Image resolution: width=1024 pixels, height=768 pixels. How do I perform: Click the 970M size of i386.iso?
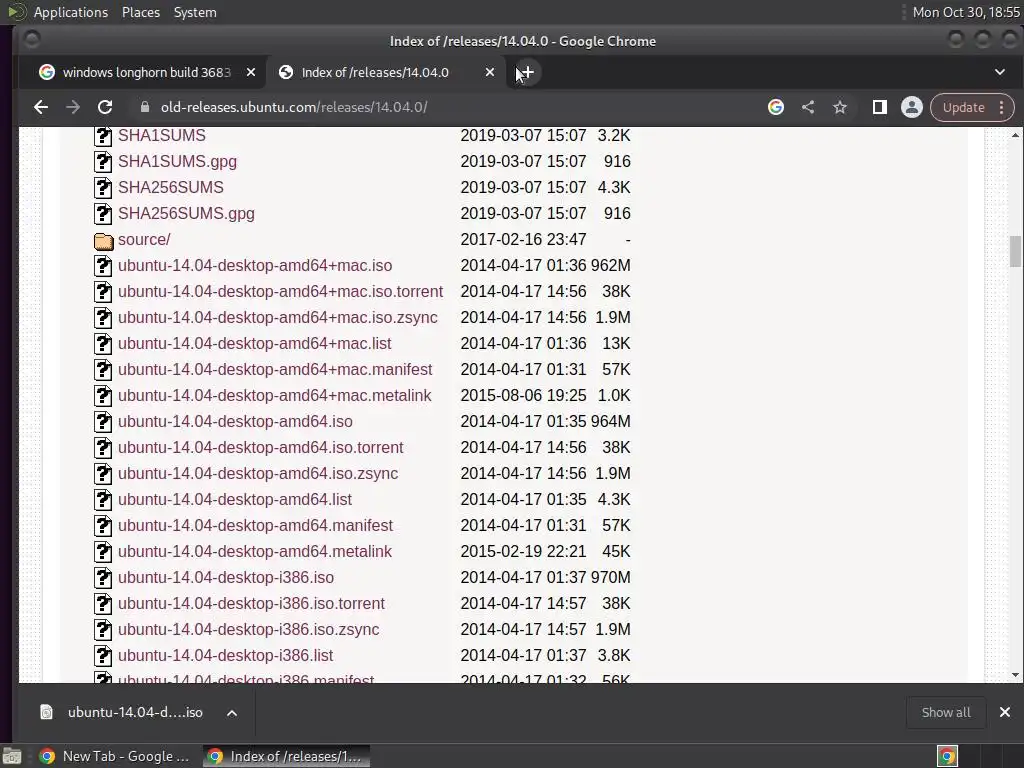tap(611, 577)
